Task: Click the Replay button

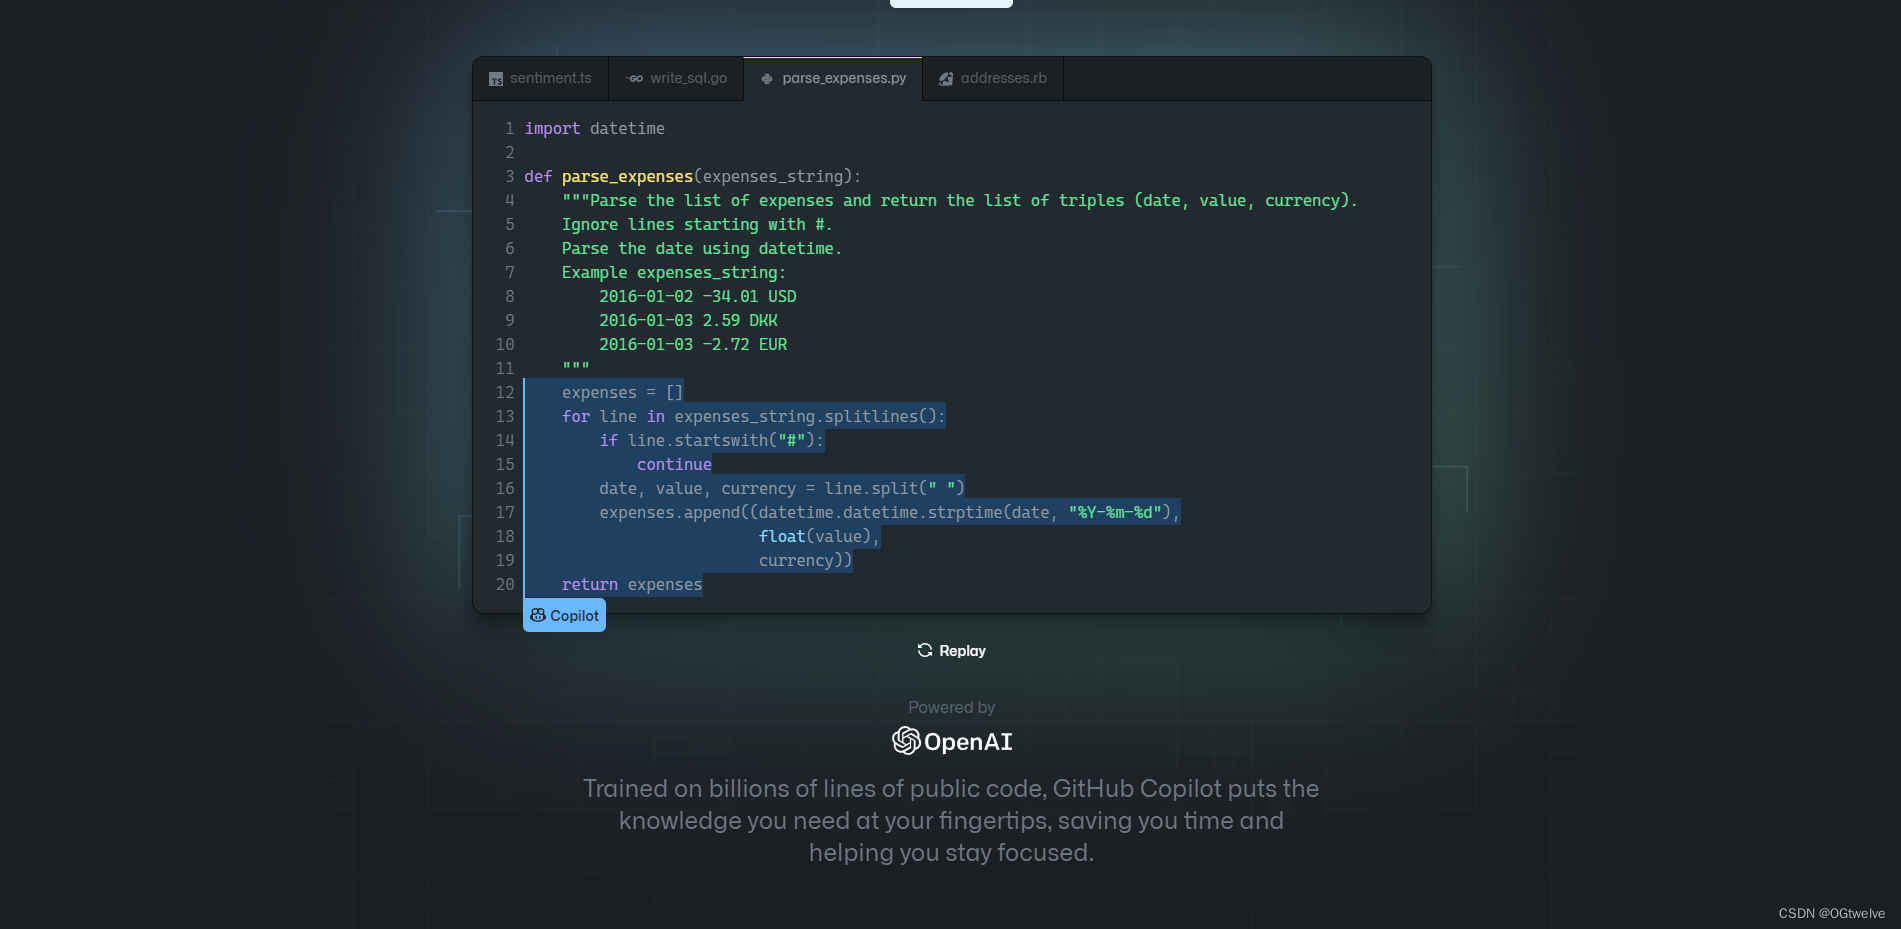Action: [x=951, y=651]
